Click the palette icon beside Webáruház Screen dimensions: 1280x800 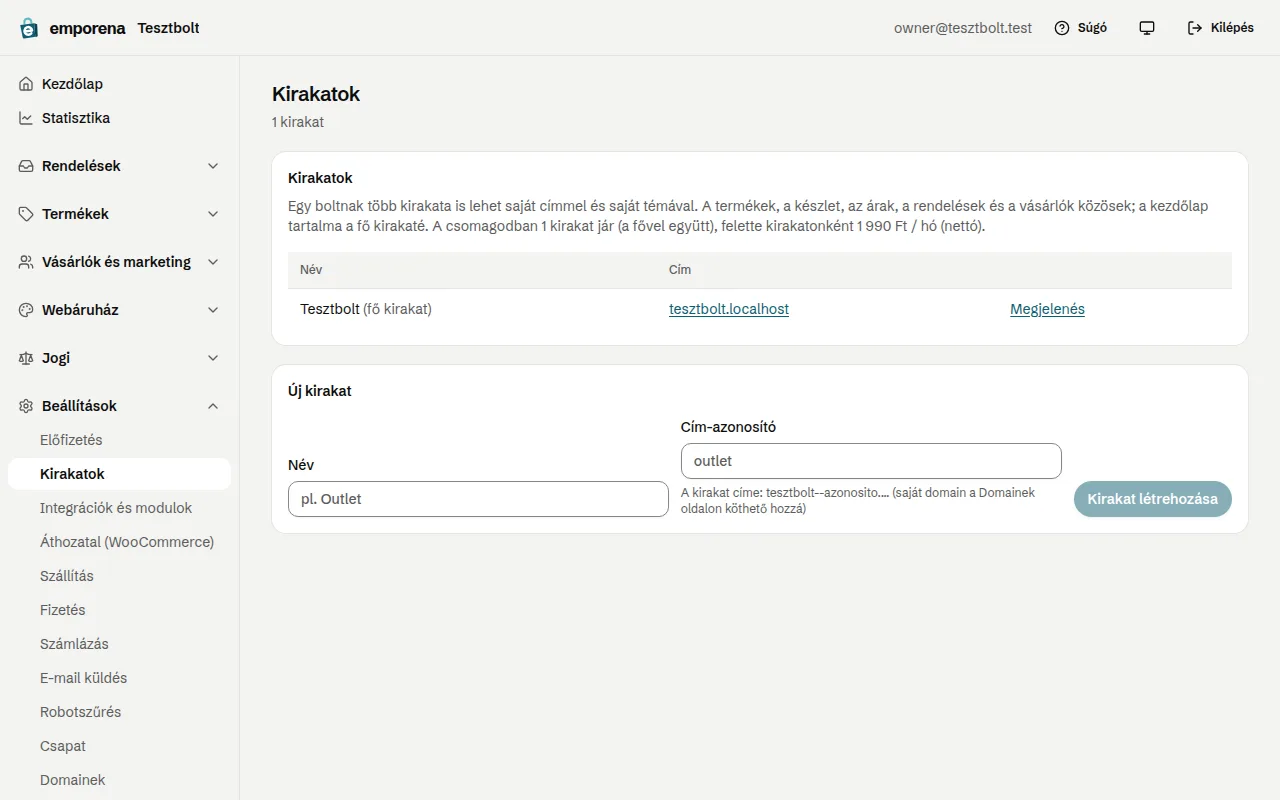coord(26,310)
